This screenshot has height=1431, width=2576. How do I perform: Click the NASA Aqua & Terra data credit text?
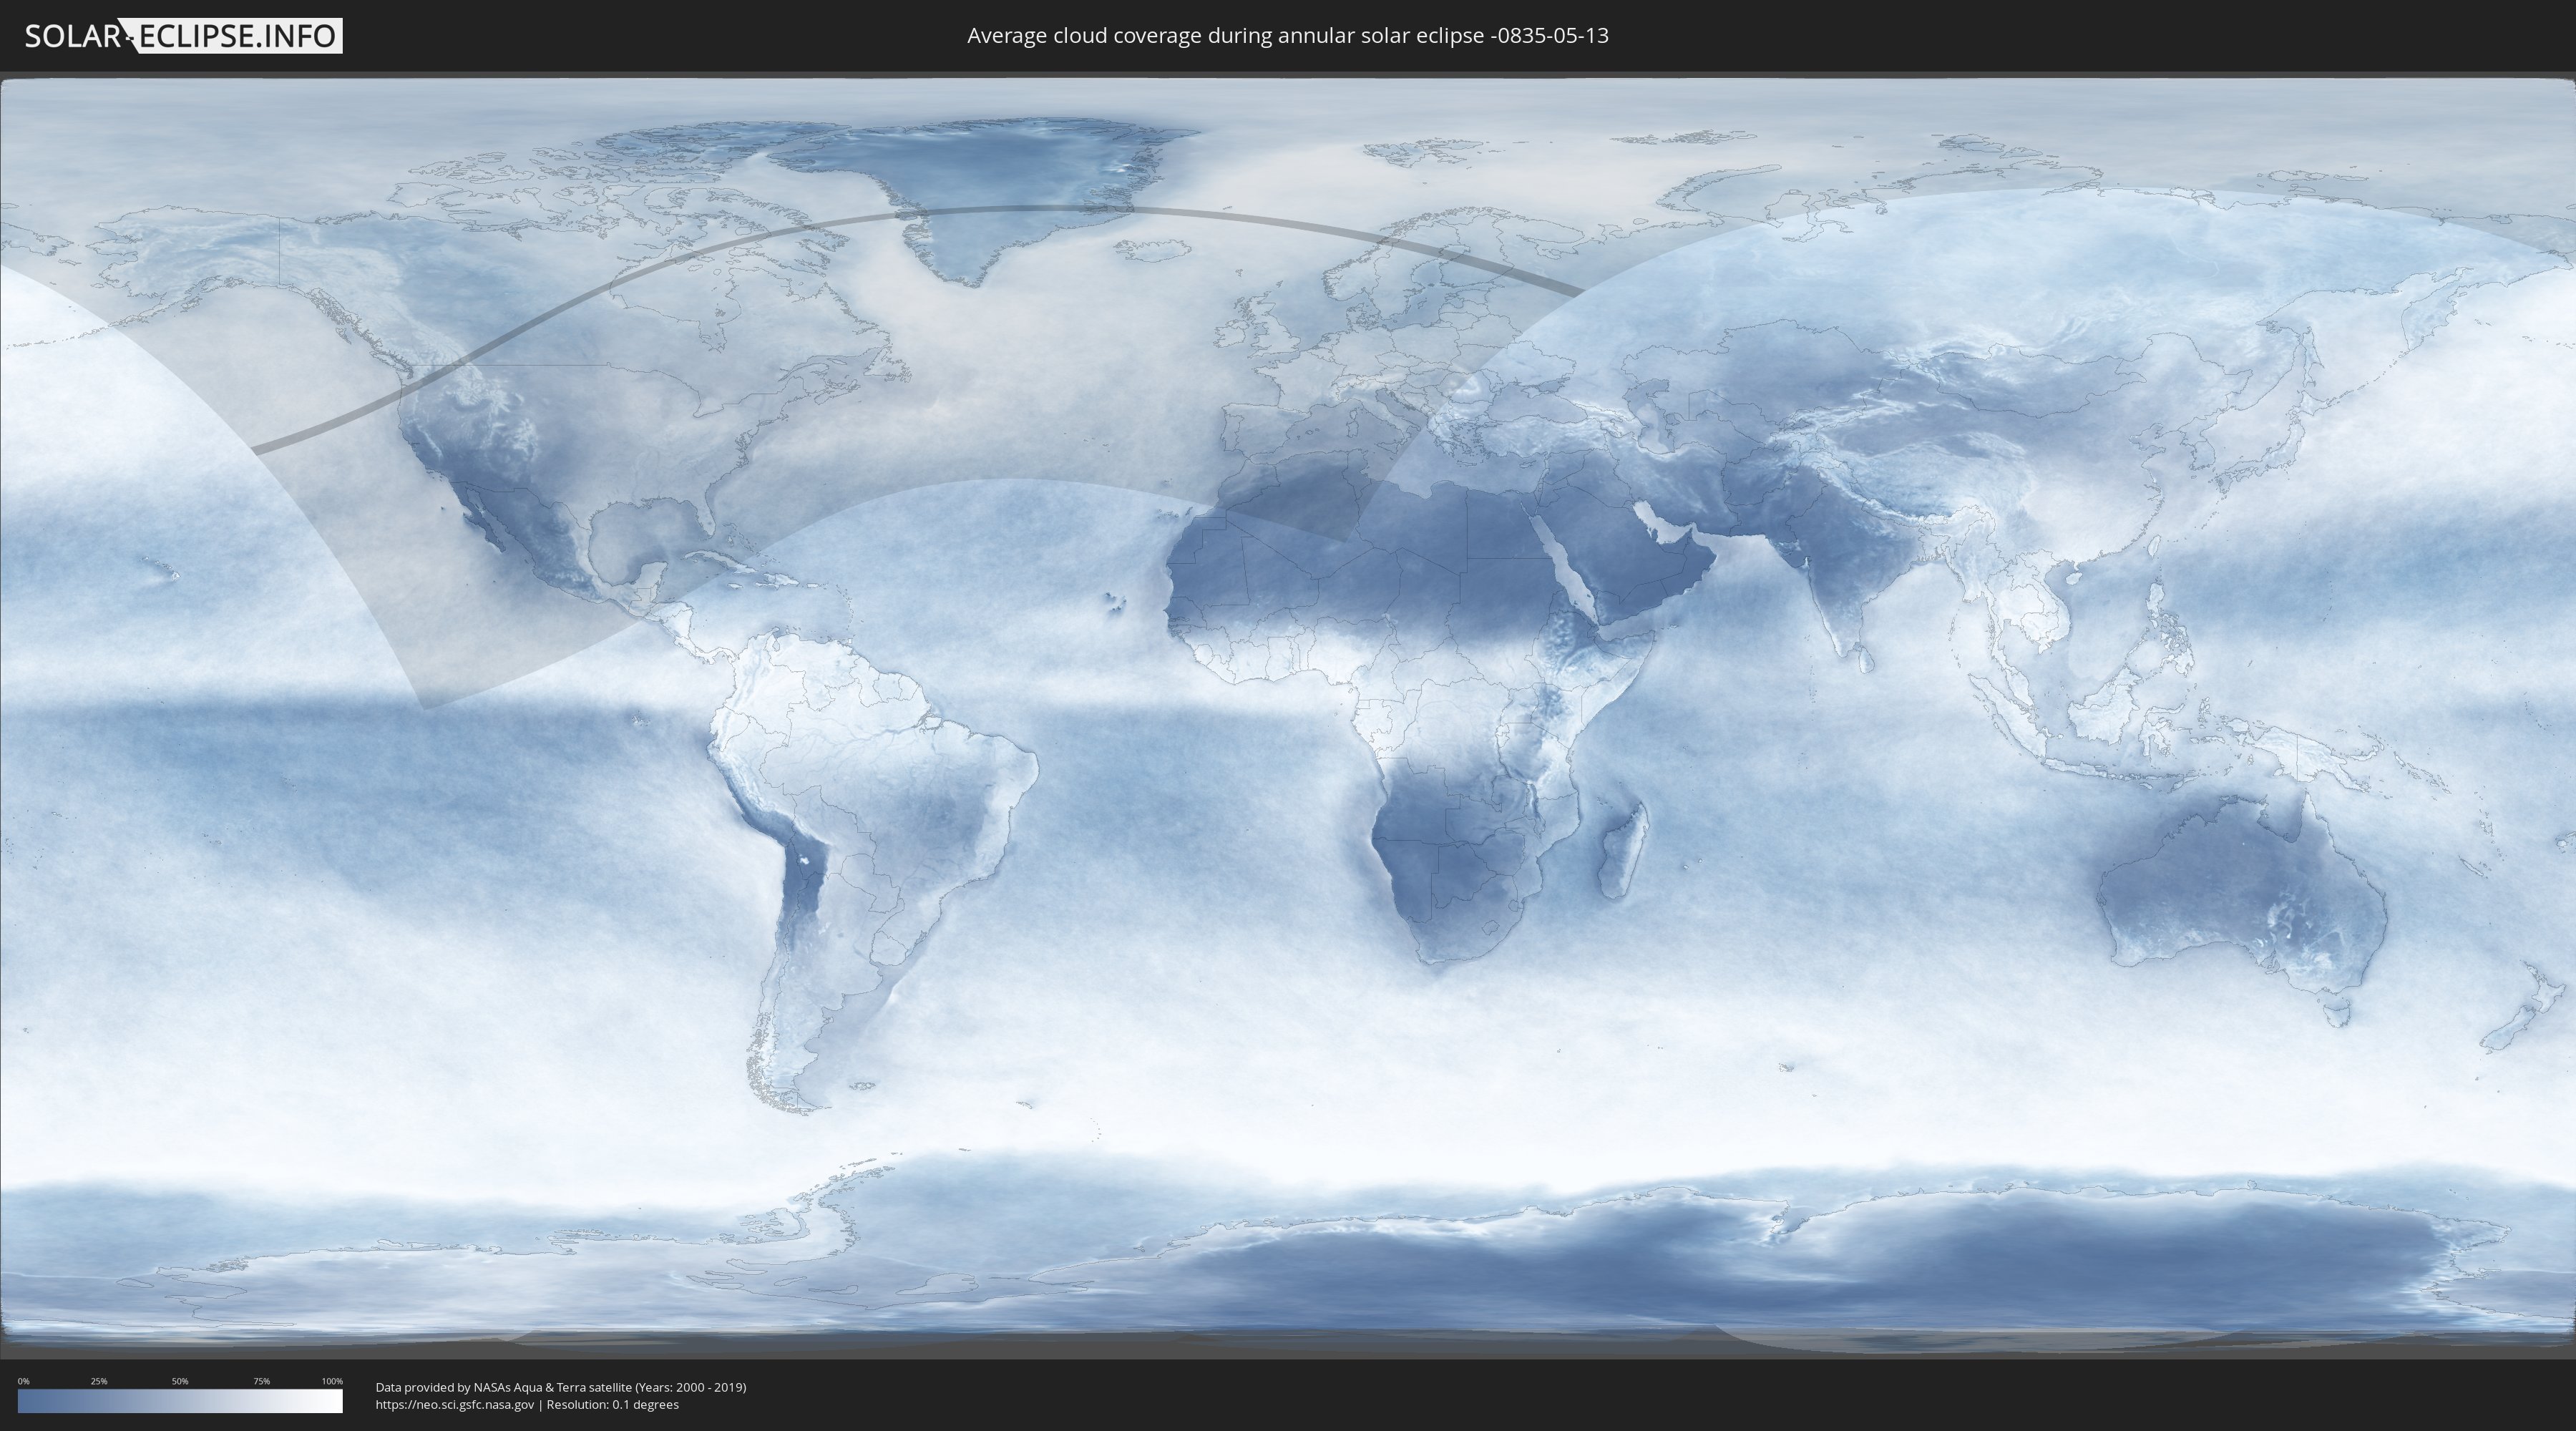click(x=561, y=1387)
